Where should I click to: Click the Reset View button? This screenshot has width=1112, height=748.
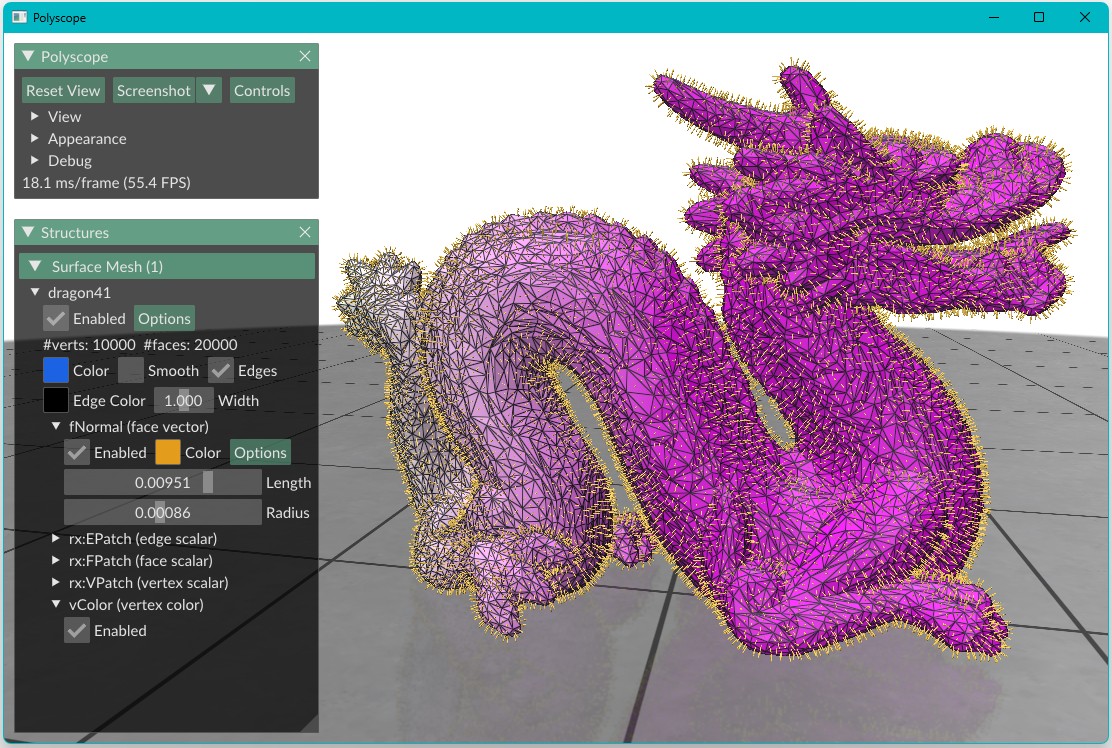pos(63,91)
